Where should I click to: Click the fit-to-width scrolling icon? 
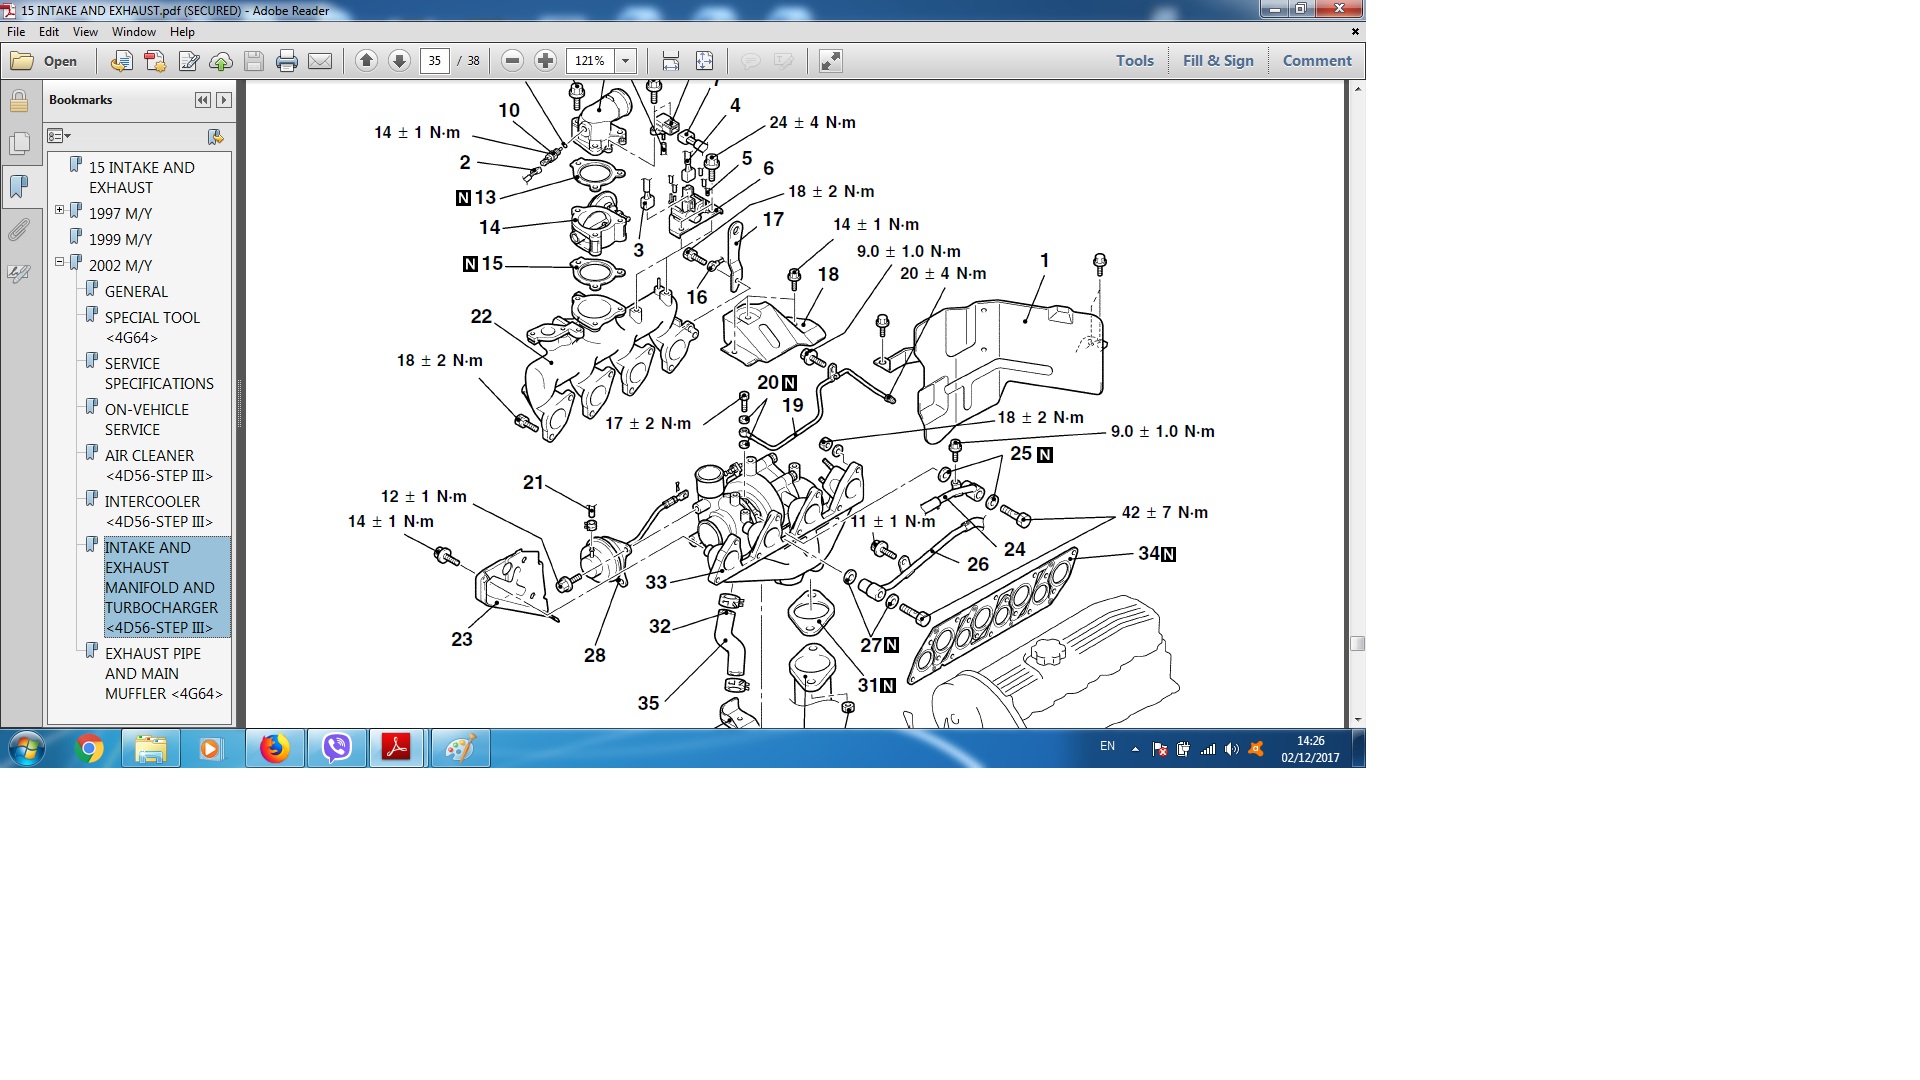click(x=671, y=61)
